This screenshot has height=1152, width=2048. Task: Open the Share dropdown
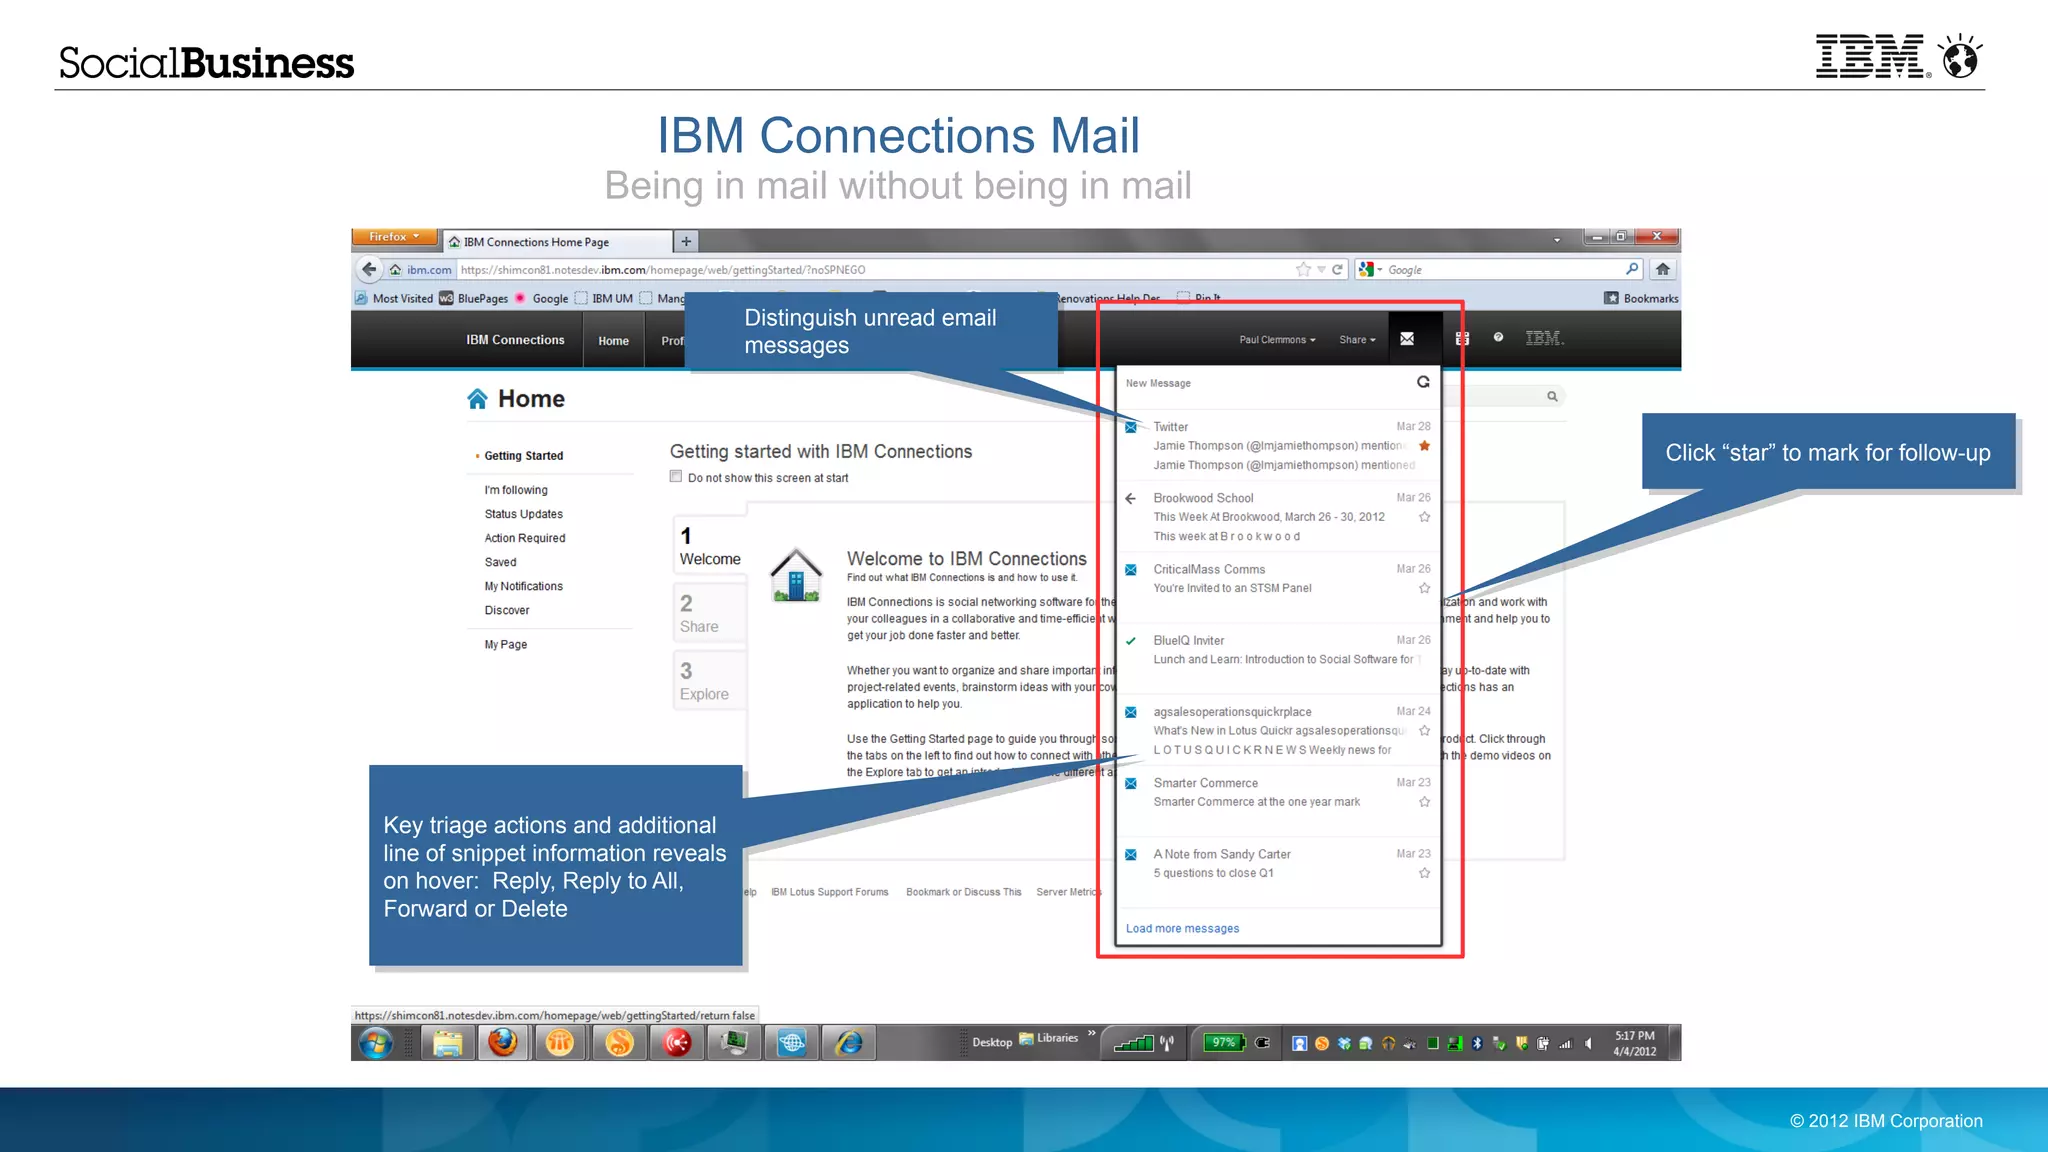point(1357,340)
